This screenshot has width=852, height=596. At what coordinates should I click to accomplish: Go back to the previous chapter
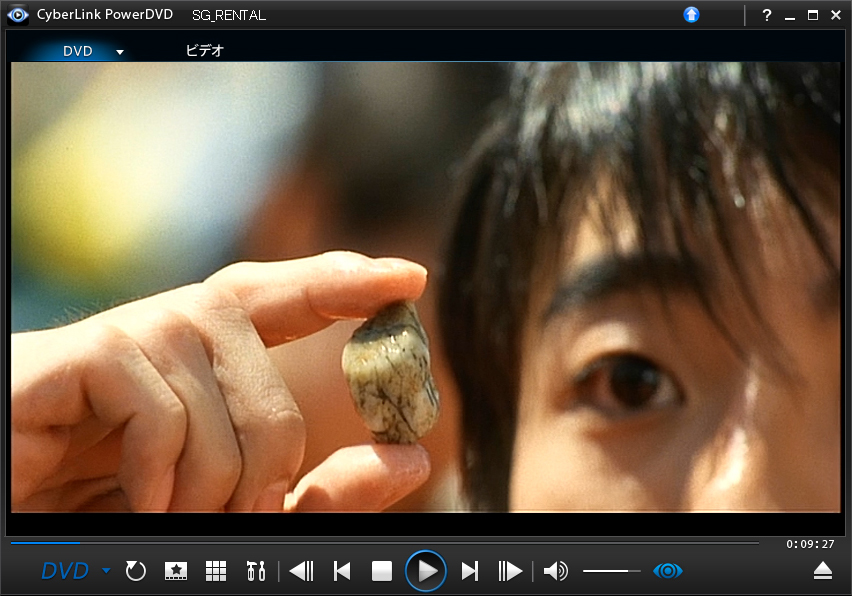click(342, 571)
